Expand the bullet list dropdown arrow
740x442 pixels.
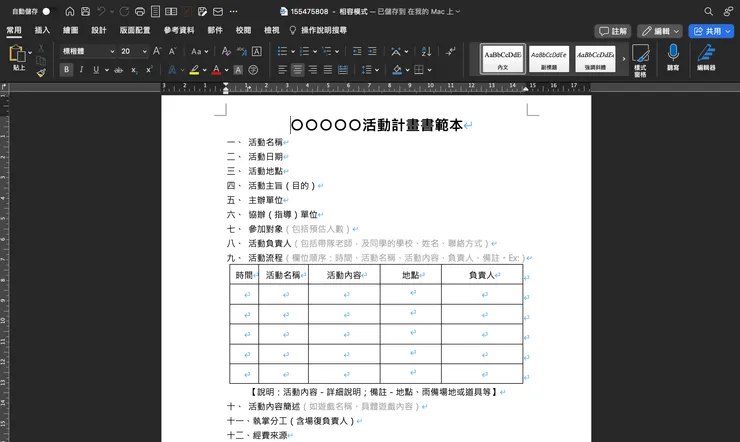293,51
